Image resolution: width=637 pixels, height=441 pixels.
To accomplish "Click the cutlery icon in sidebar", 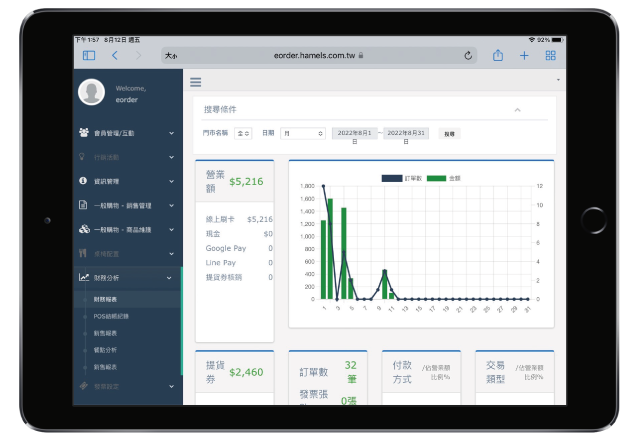I will 82,253.
